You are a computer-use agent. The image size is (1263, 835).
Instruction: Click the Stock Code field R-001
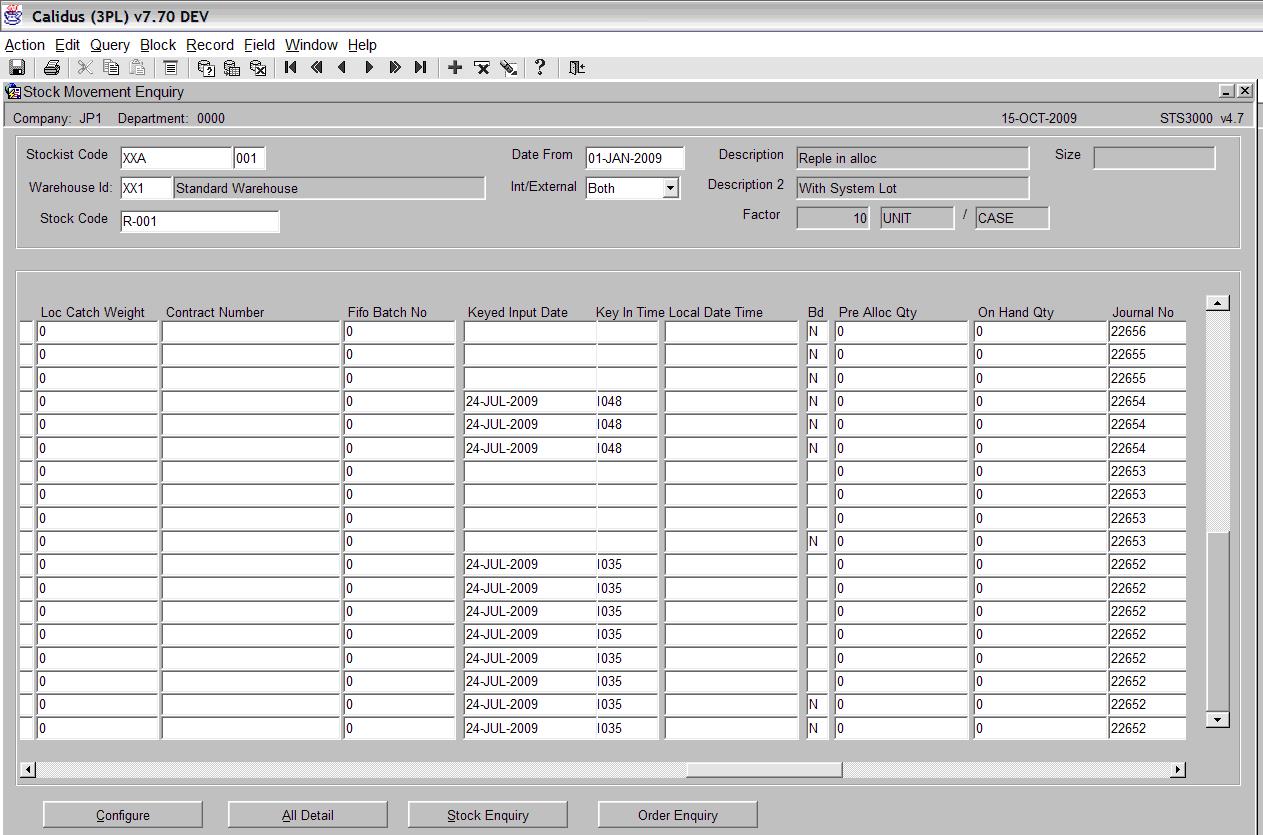tap(199, 221)
